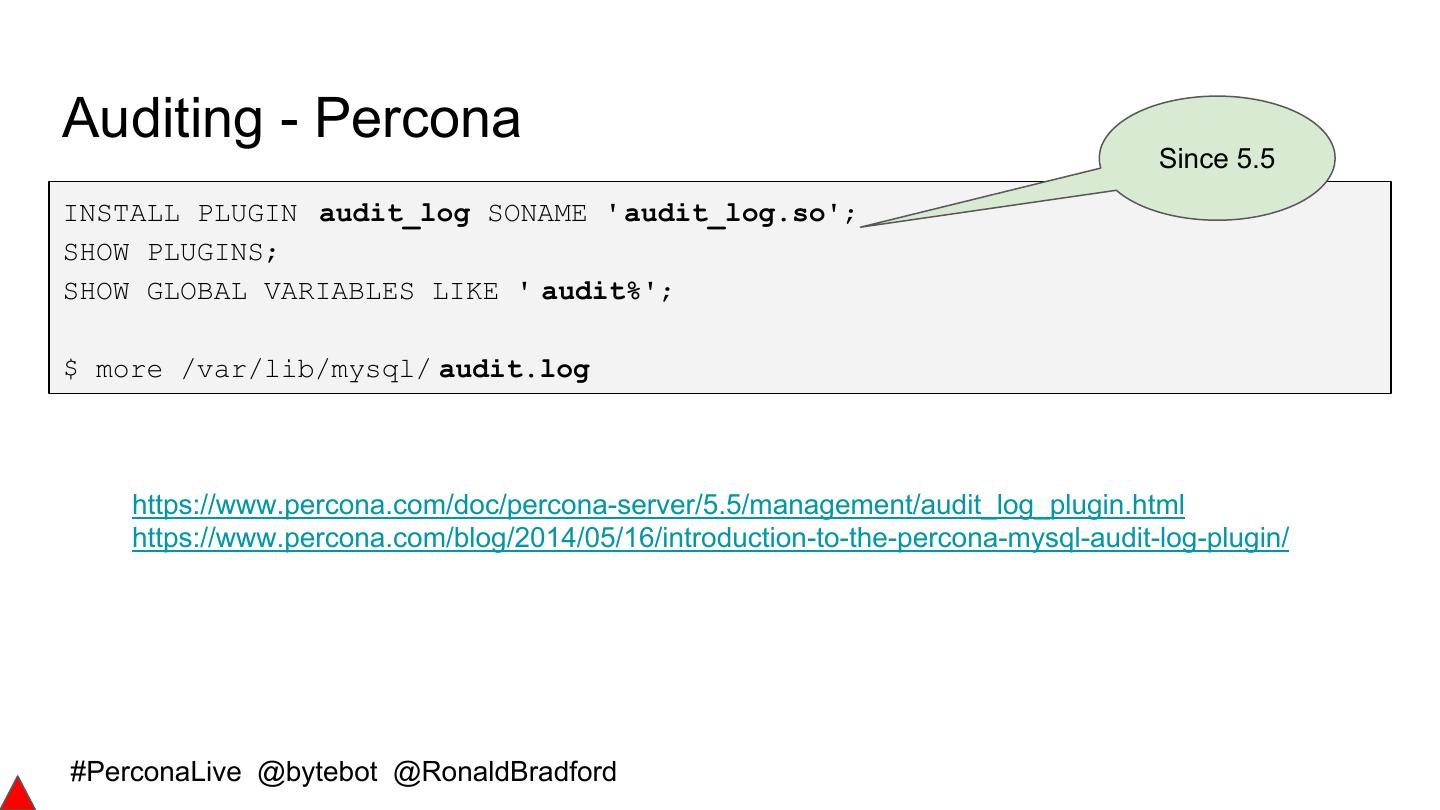Viewport: 1440px width, 810px height.
Task: Click the red triangle icon in the corner
Action: [17, 794]
